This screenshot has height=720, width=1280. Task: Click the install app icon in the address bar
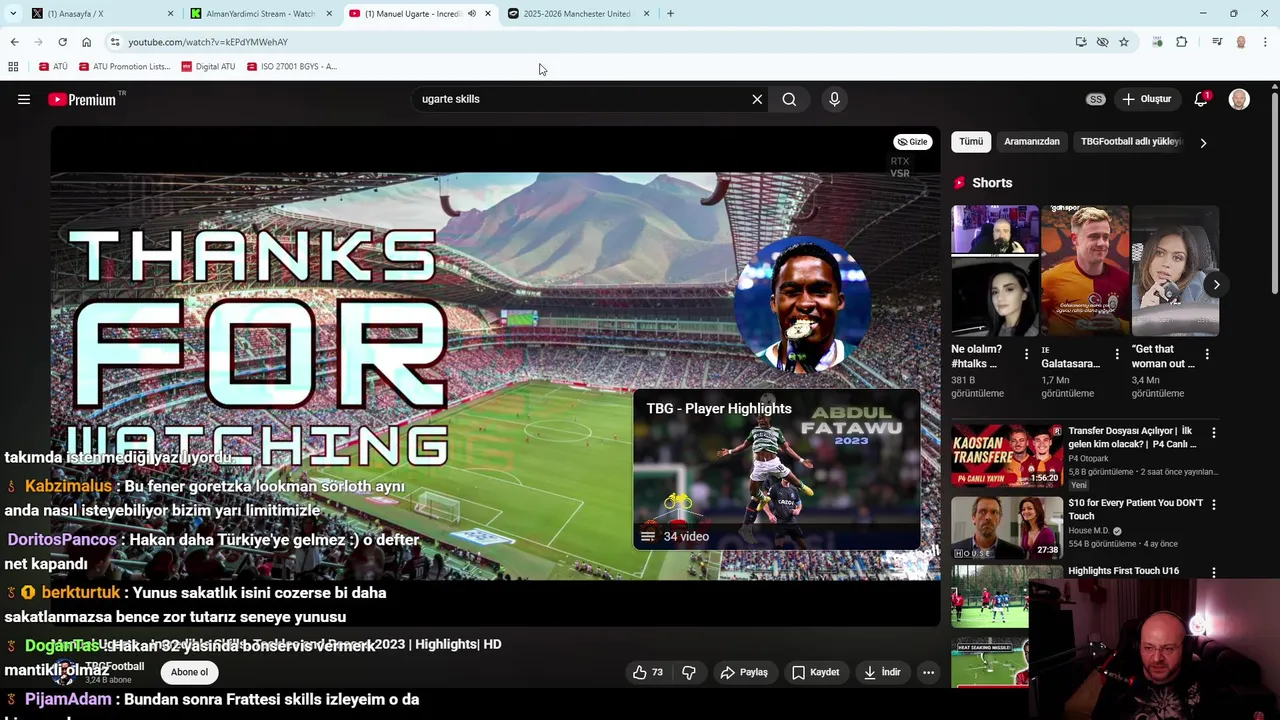pos(1081,42)
